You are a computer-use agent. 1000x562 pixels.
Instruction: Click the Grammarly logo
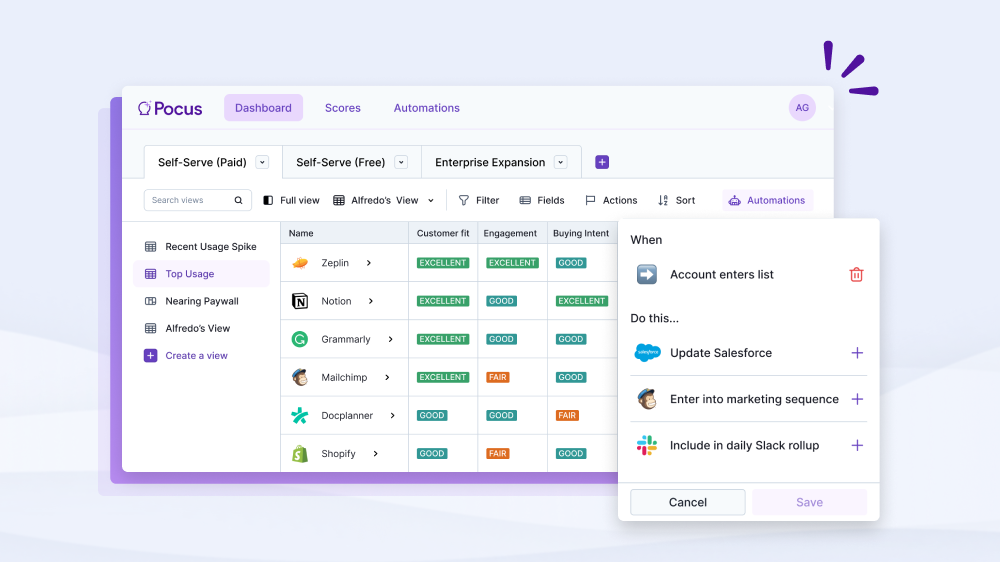[300, 339]
